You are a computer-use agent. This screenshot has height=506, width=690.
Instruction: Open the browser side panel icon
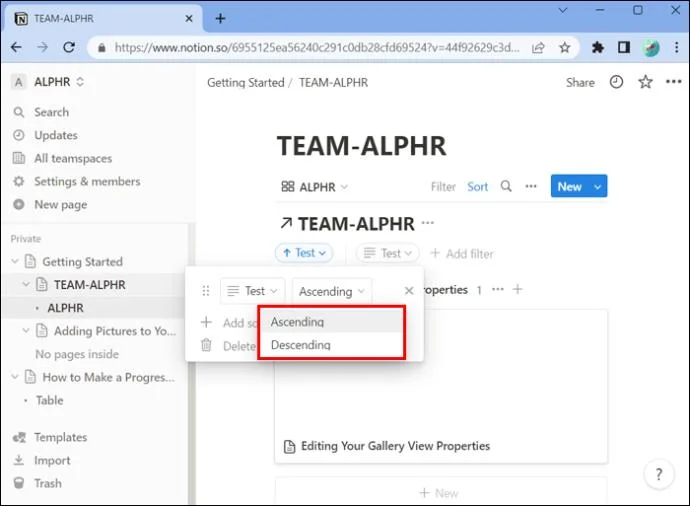(x=624, y=47)
